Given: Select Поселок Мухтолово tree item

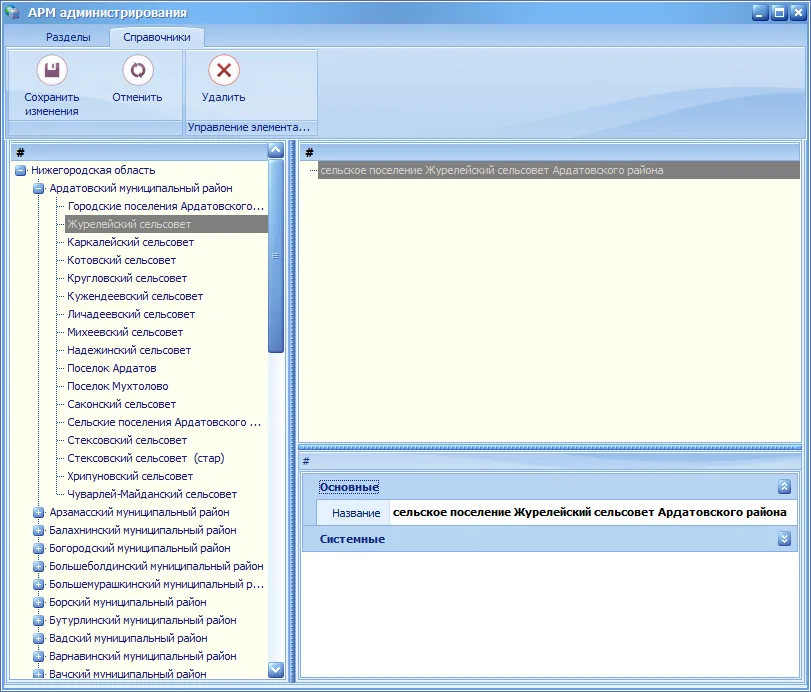Looking at the screenshot, I should 118,386.
